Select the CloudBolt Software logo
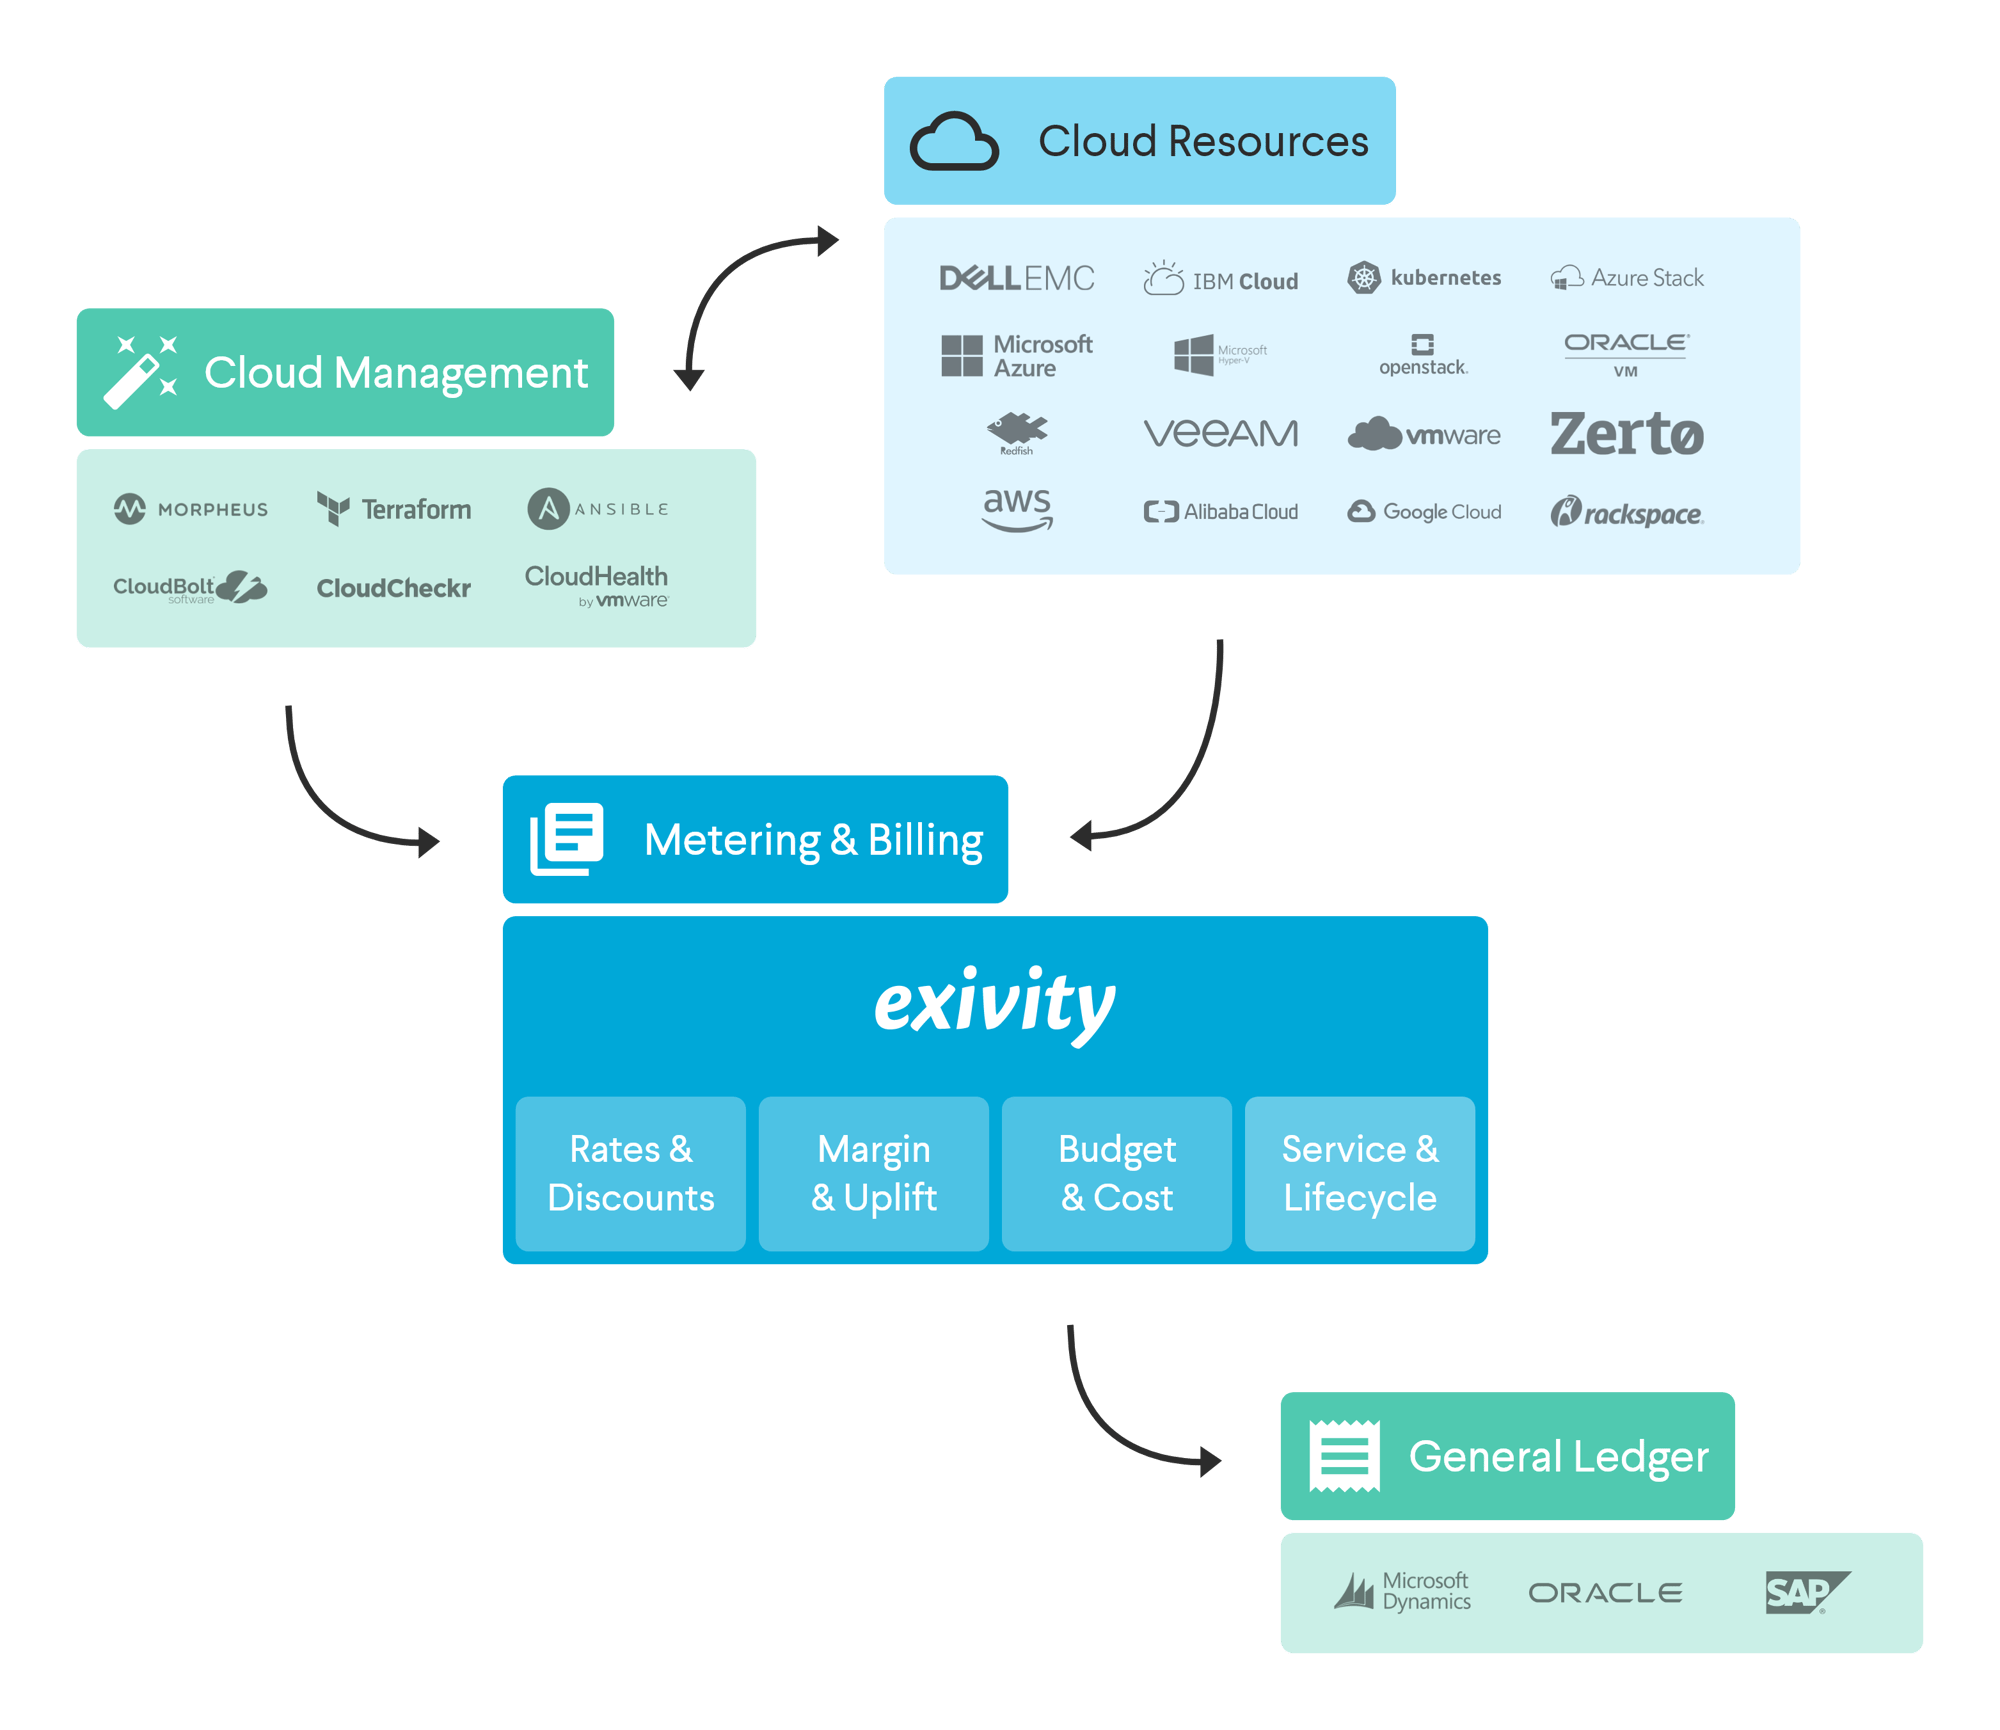2000x1730 pixels. [190, 588]
